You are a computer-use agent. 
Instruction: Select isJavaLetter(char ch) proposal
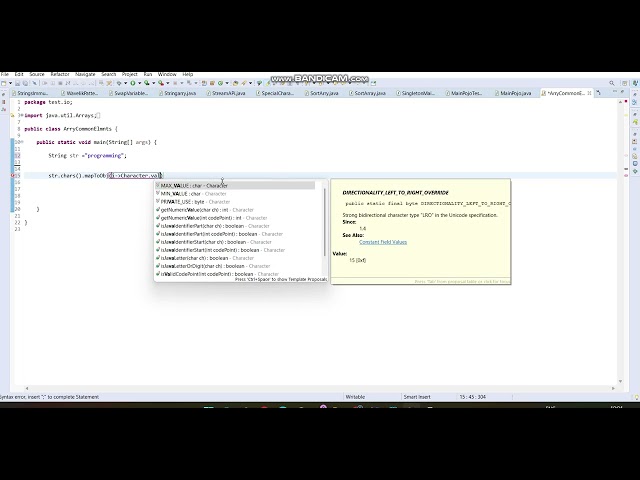click(x=235, y=258)
